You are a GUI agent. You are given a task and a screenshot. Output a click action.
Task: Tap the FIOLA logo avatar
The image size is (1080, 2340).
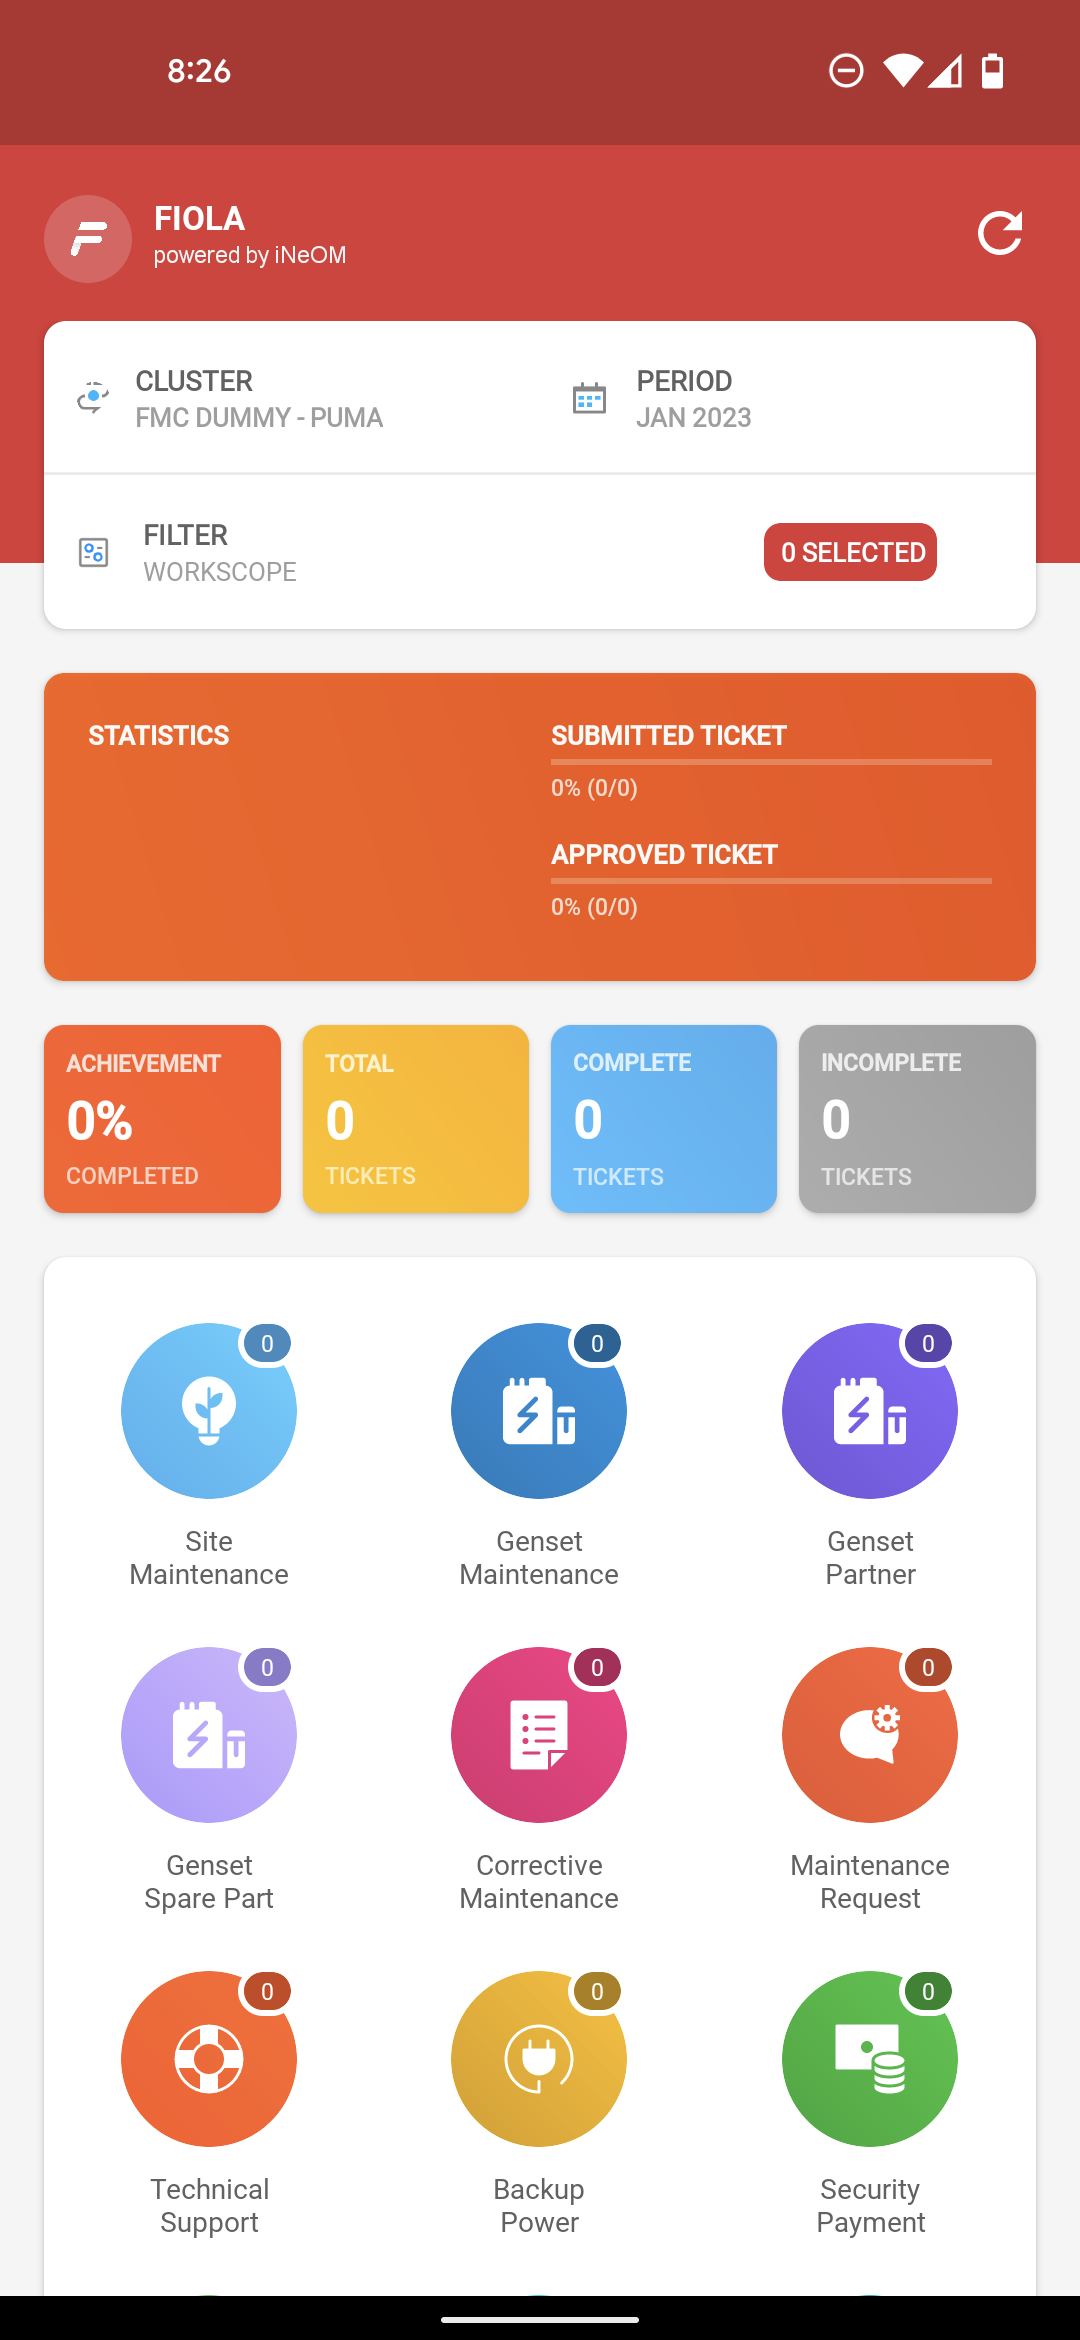(88, 239)
